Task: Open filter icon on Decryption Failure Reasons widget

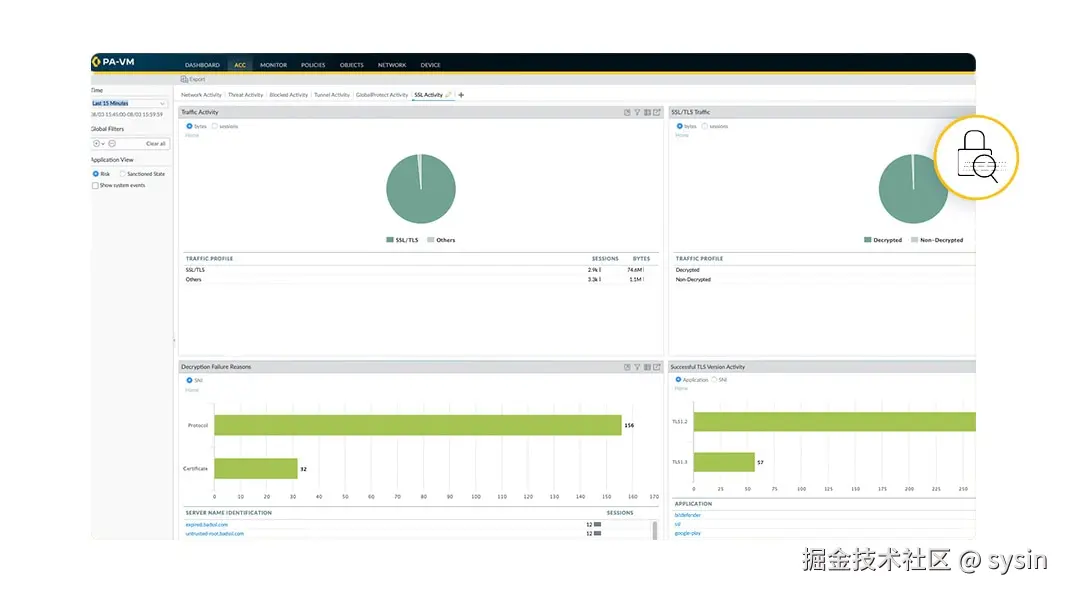Action: click(637, 367)
